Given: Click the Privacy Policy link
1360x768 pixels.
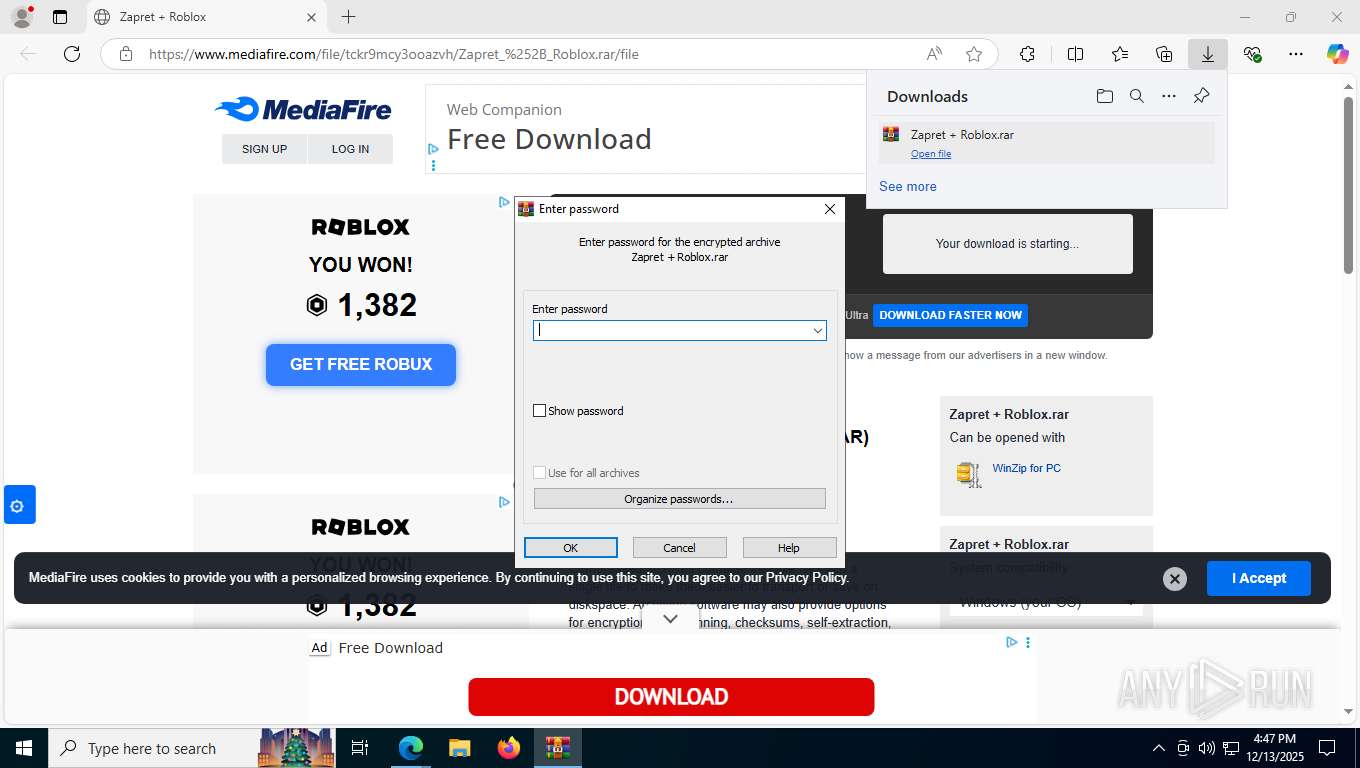Looking at the screenshot, I should (x=807, y=577).
